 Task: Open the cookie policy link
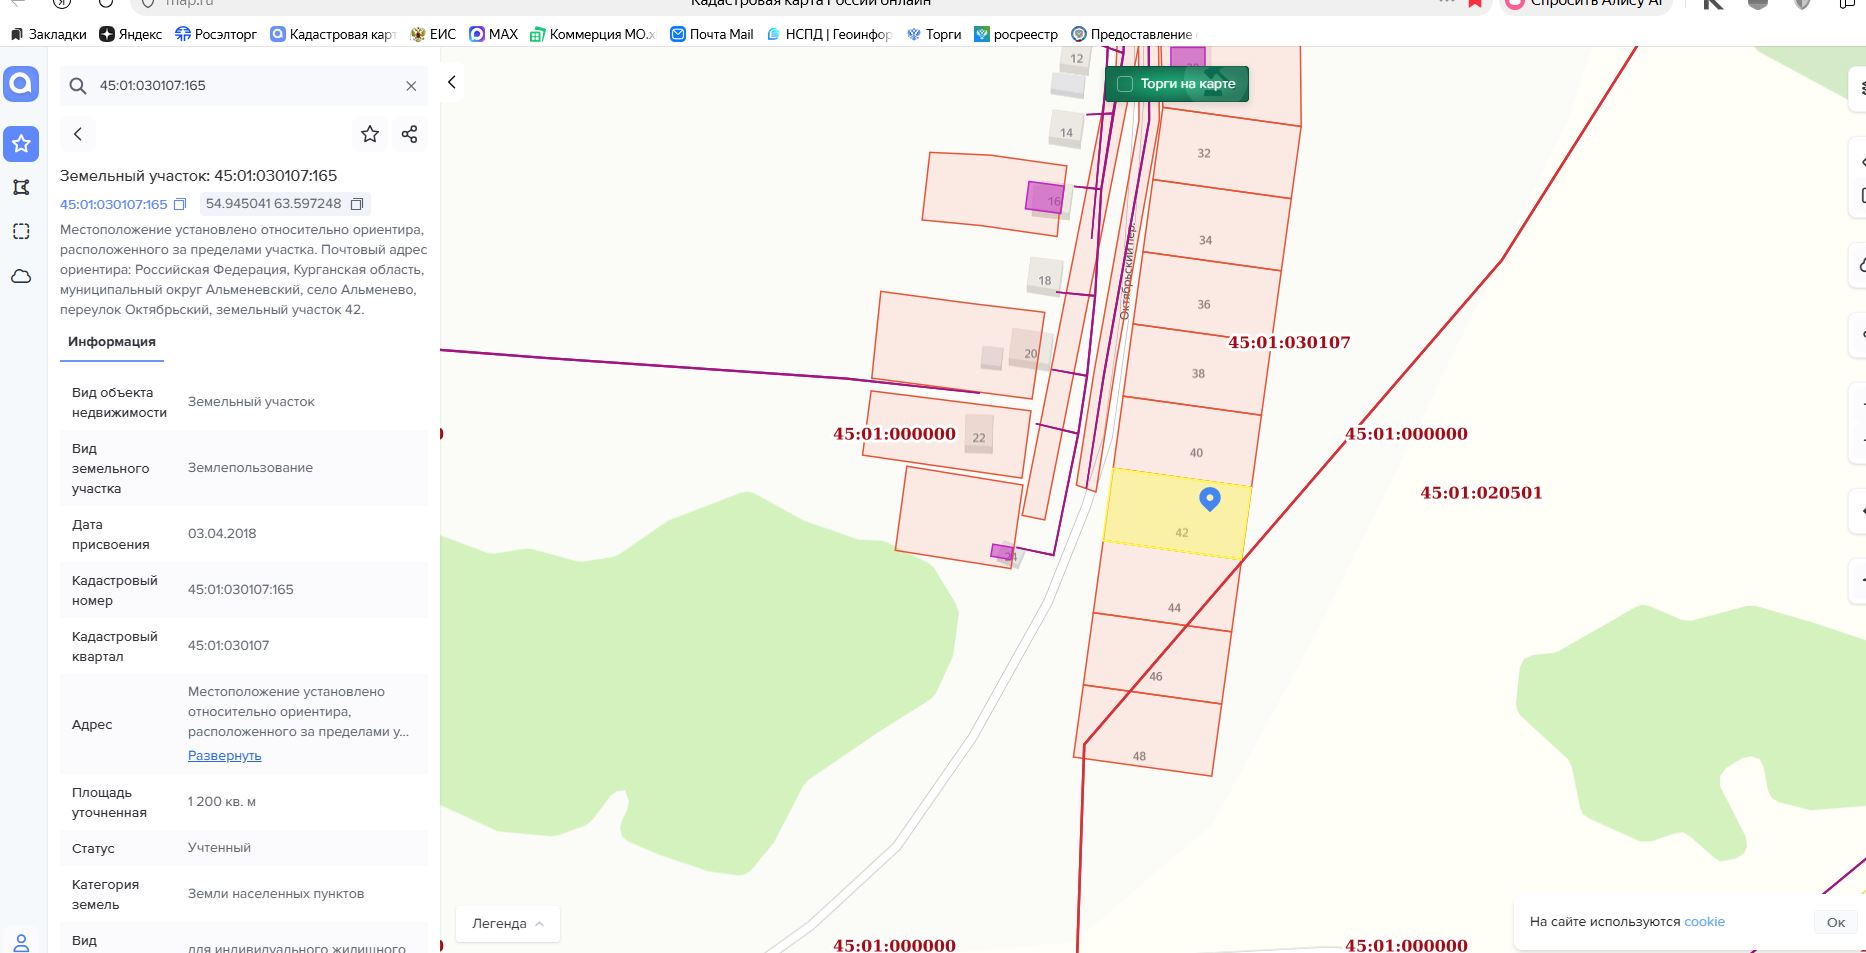point(1704,922)
